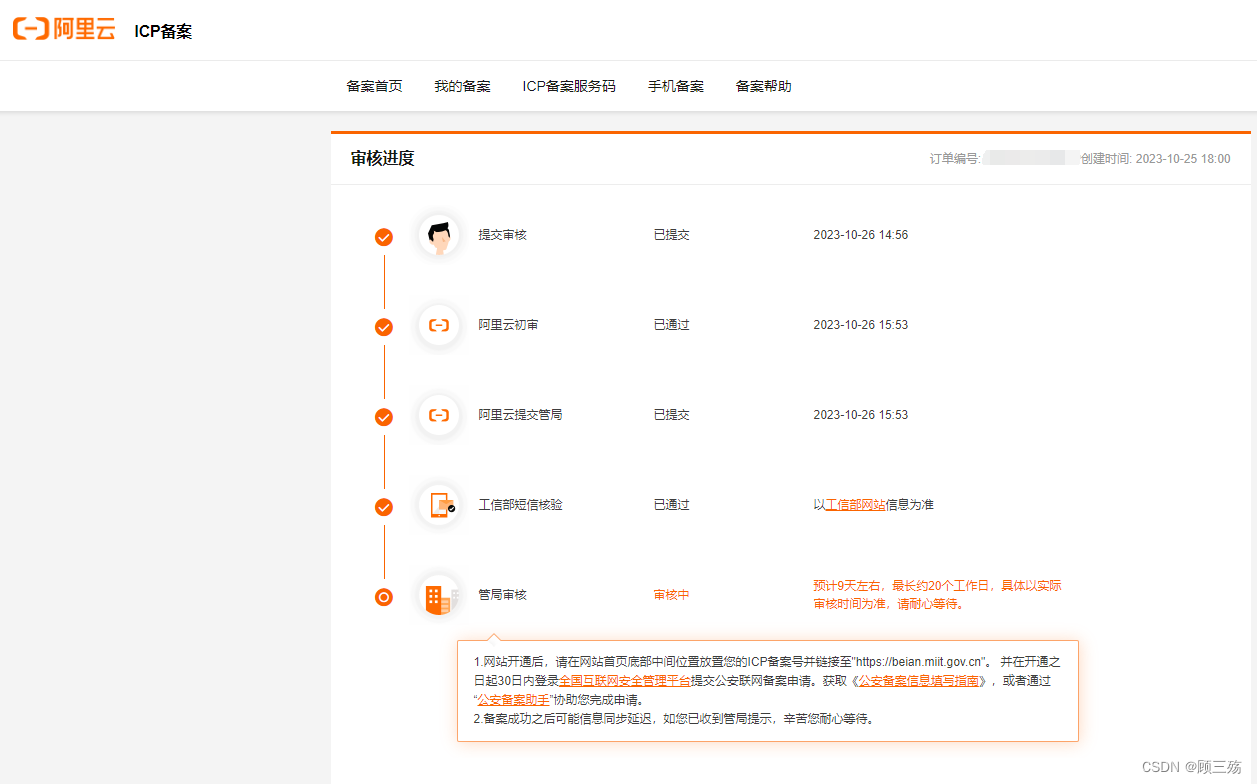Open the 公安备案助手 link

coord(514,700)
